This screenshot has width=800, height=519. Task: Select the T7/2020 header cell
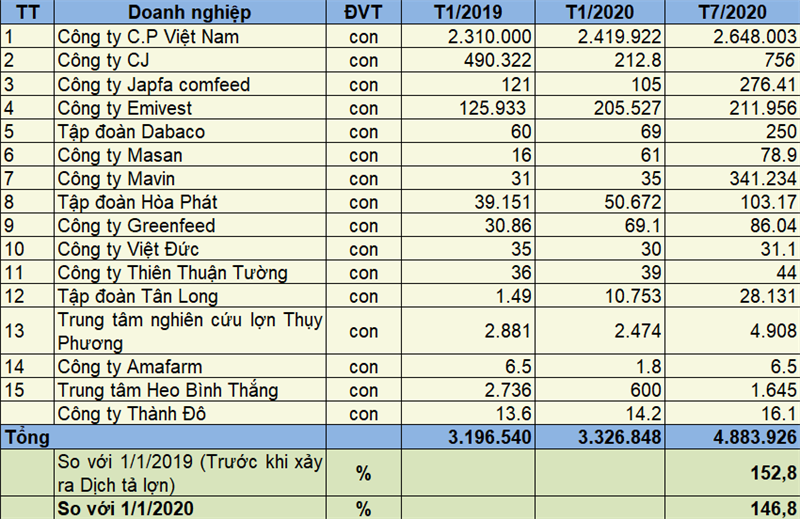(x=733, y=12)
